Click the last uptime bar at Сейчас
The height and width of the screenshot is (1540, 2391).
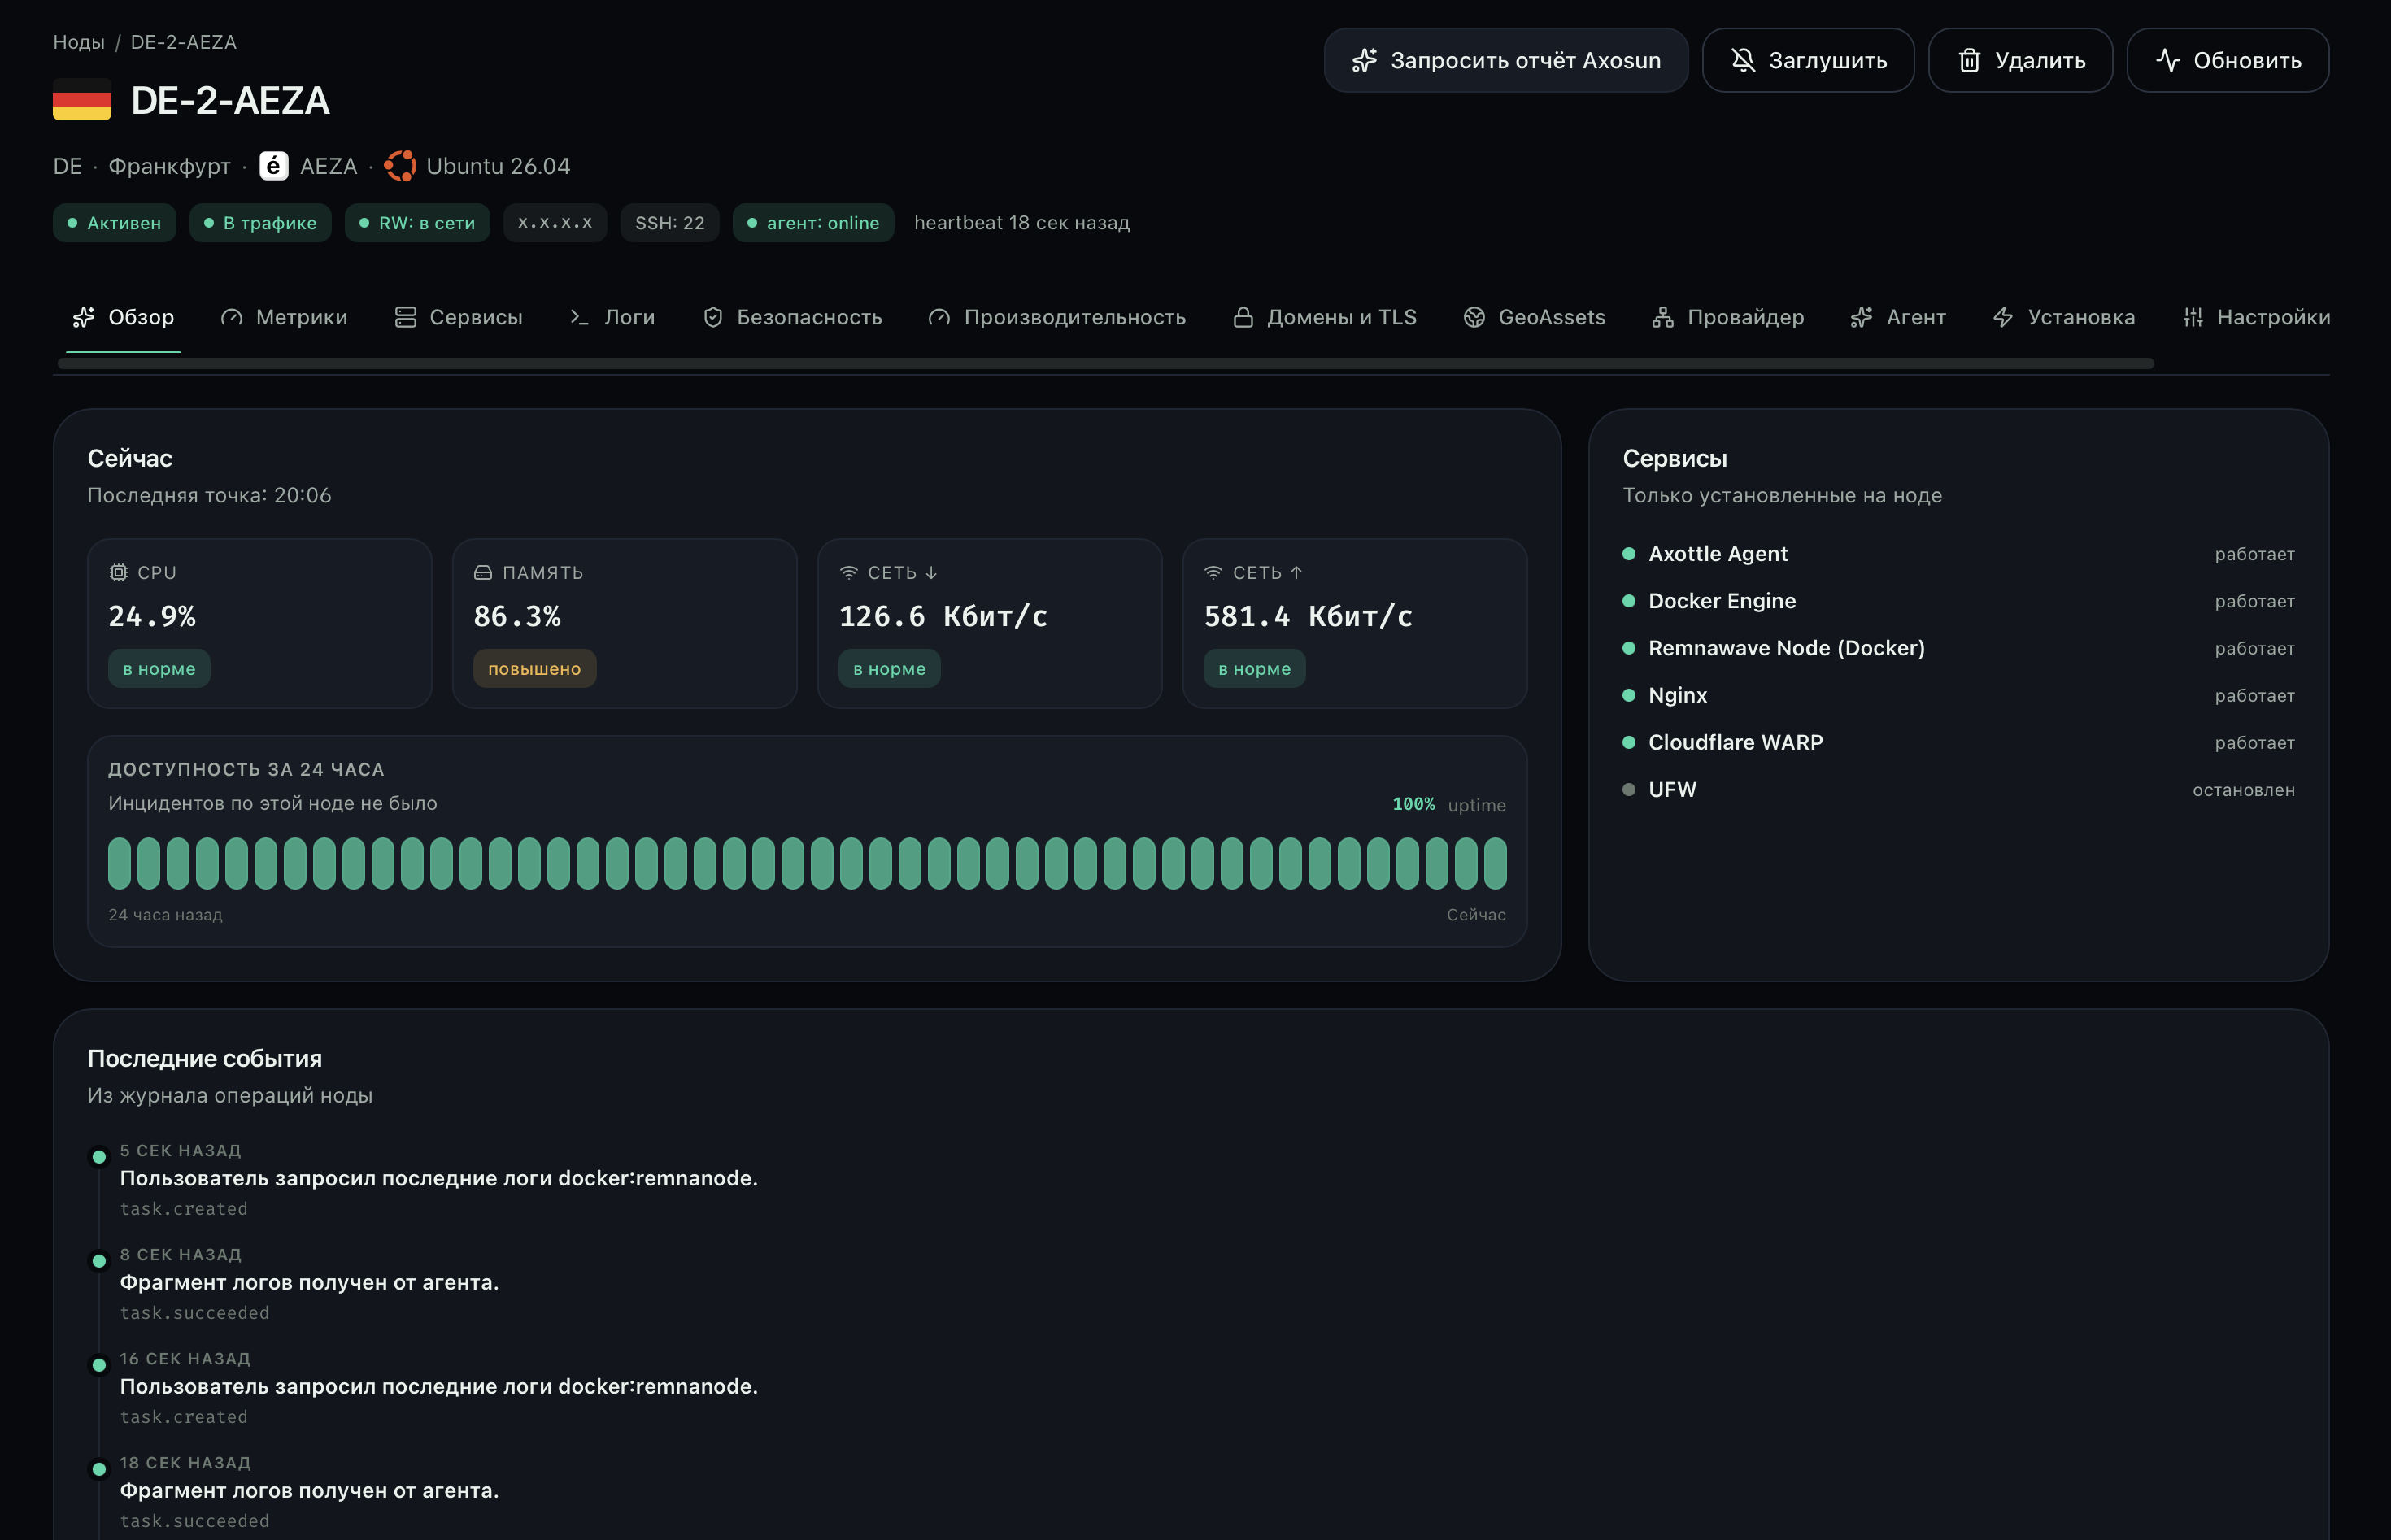click(x=1495, y=863)
